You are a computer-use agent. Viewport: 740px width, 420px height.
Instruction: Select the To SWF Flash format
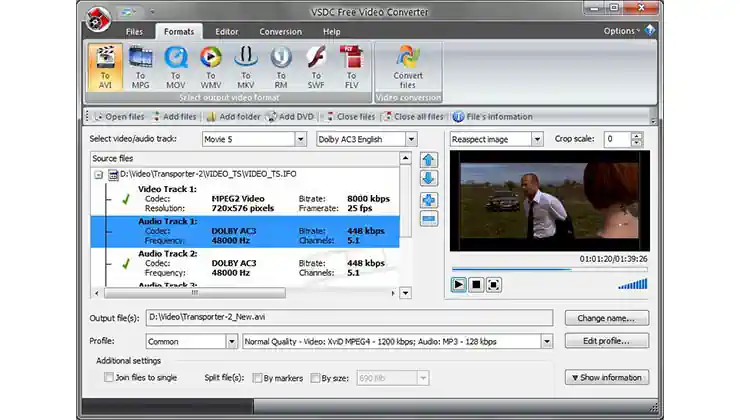click(316, 64)
